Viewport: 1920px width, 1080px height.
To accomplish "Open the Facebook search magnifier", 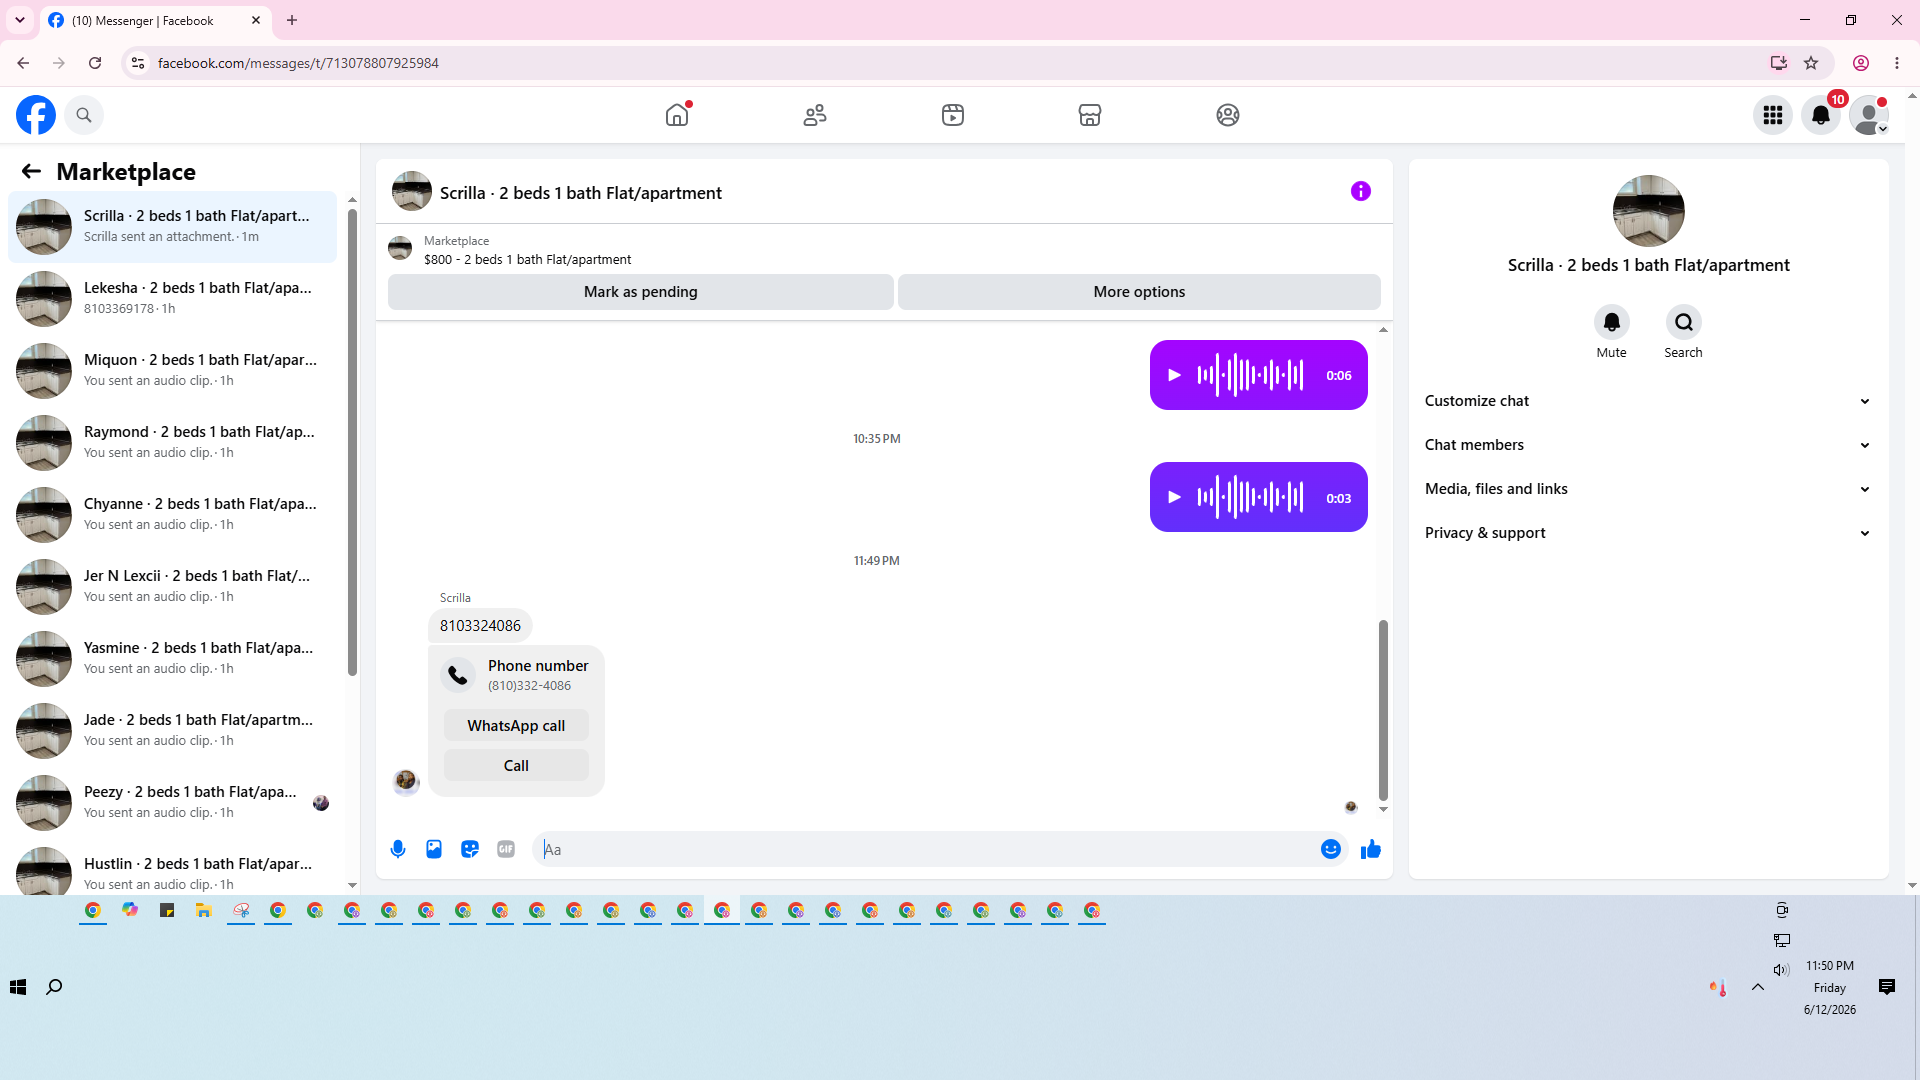I will (84, 115).
